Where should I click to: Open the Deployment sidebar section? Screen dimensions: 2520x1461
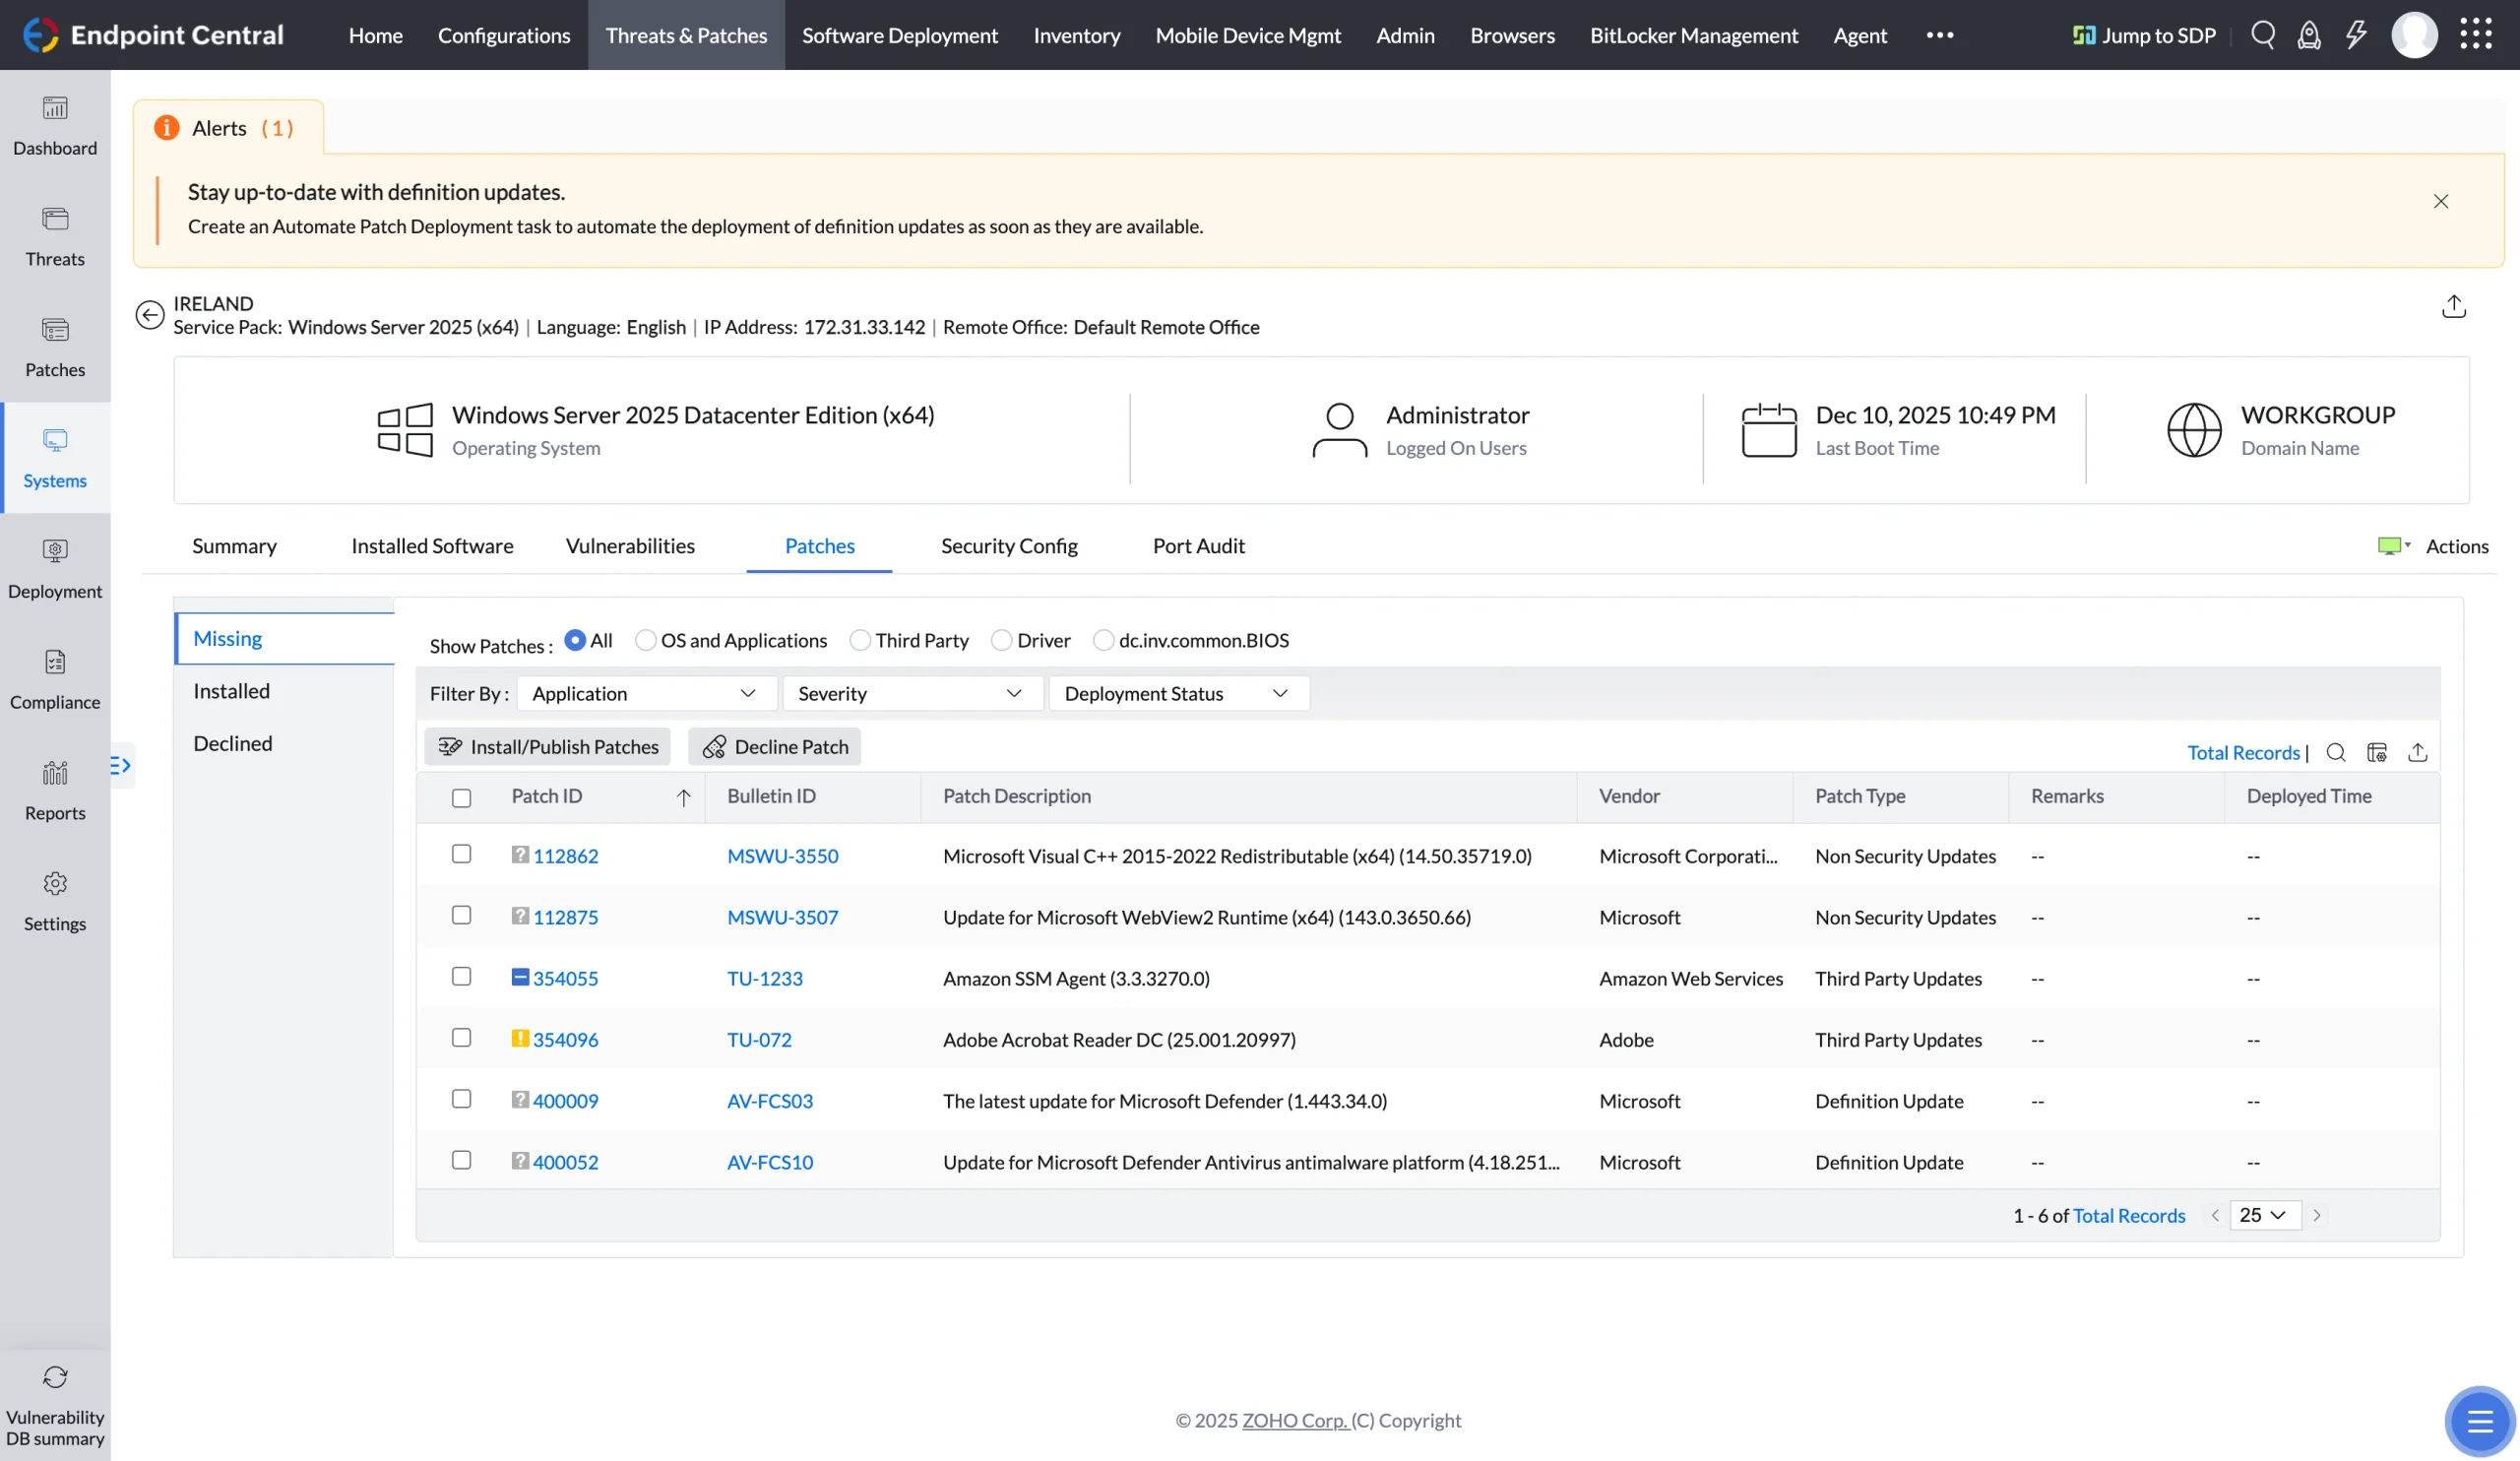(x=55, y=569)
